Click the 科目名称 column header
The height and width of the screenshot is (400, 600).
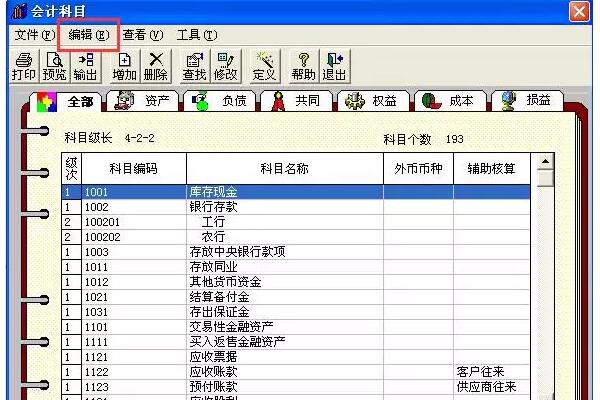click(x=284, y=168)
